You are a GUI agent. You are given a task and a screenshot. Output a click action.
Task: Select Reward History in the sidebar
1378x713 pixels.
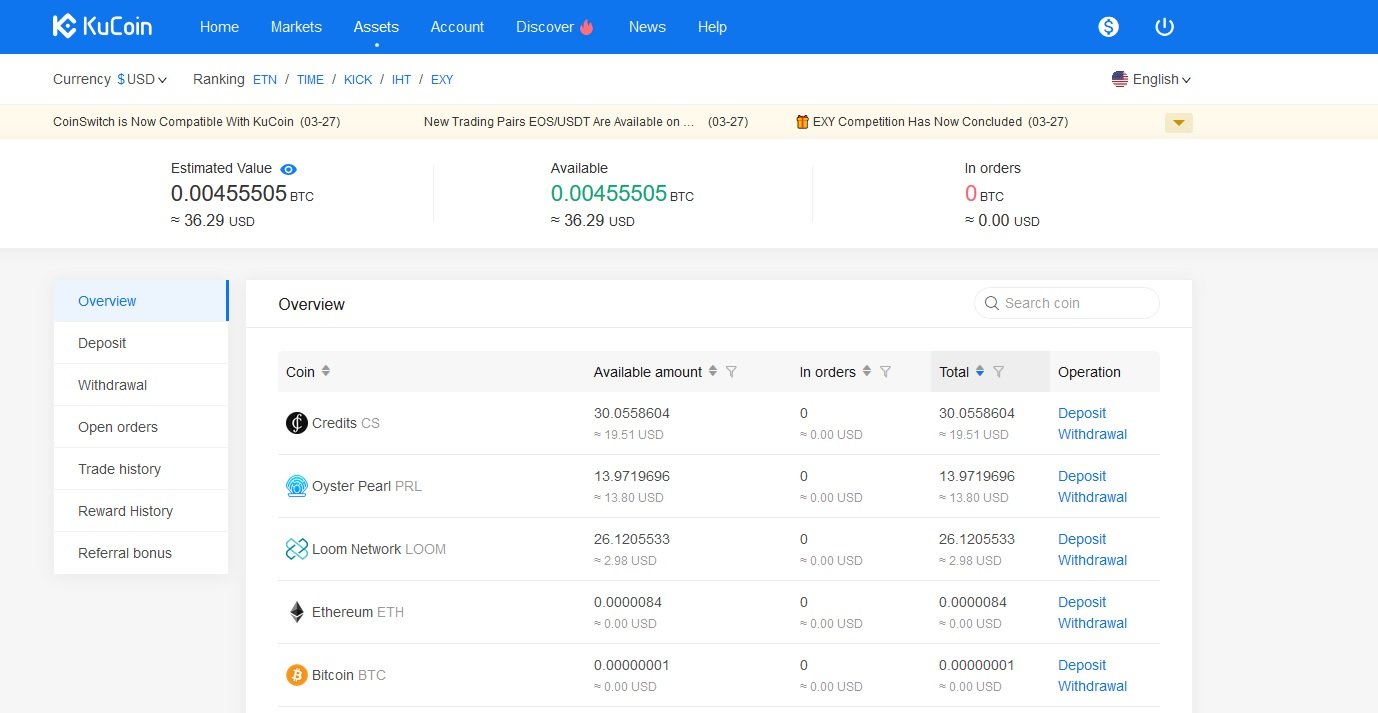coord(141,511)
